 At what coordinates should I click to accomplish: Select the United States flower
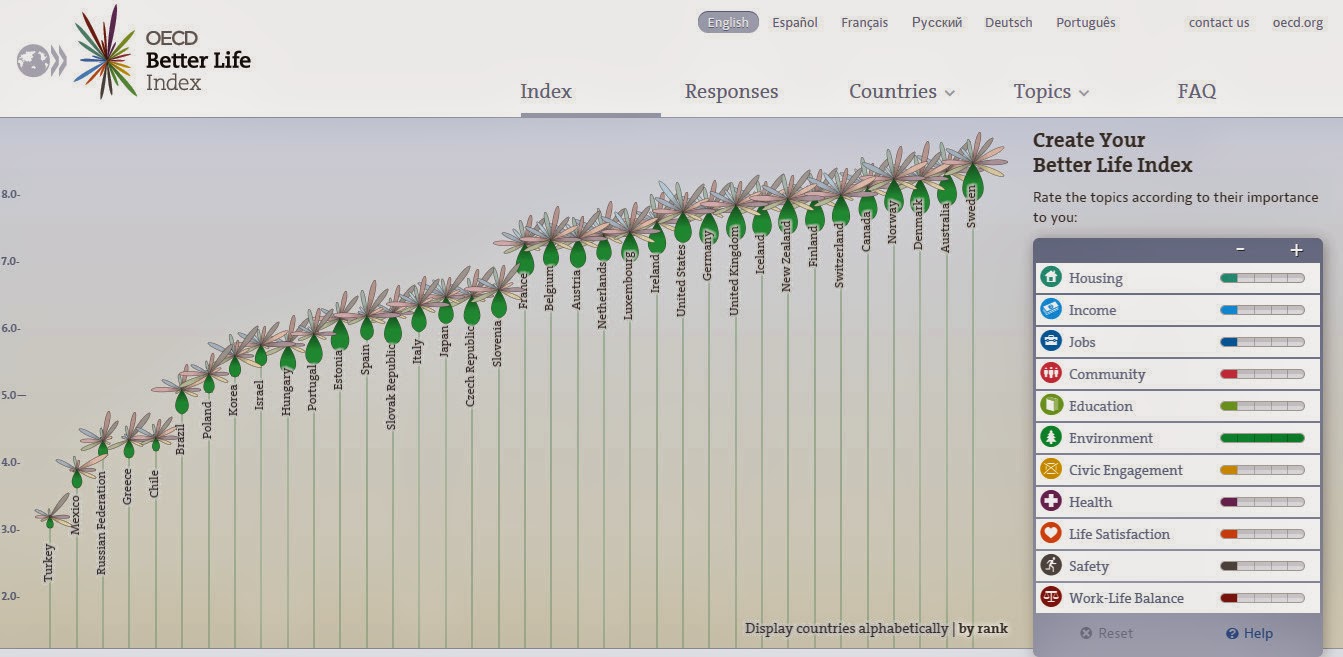pyautogui.click(x=682, y=214)
